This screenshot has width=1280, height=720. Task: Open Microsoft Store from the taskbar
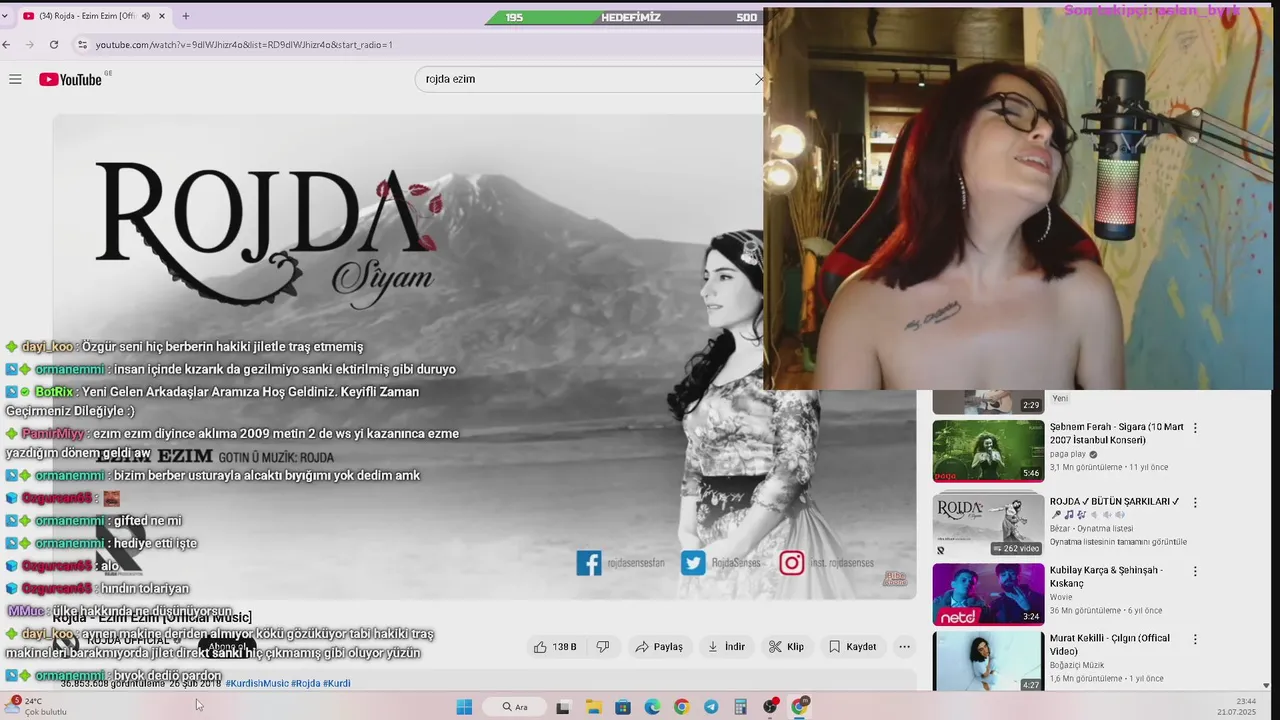click(622, 707)
